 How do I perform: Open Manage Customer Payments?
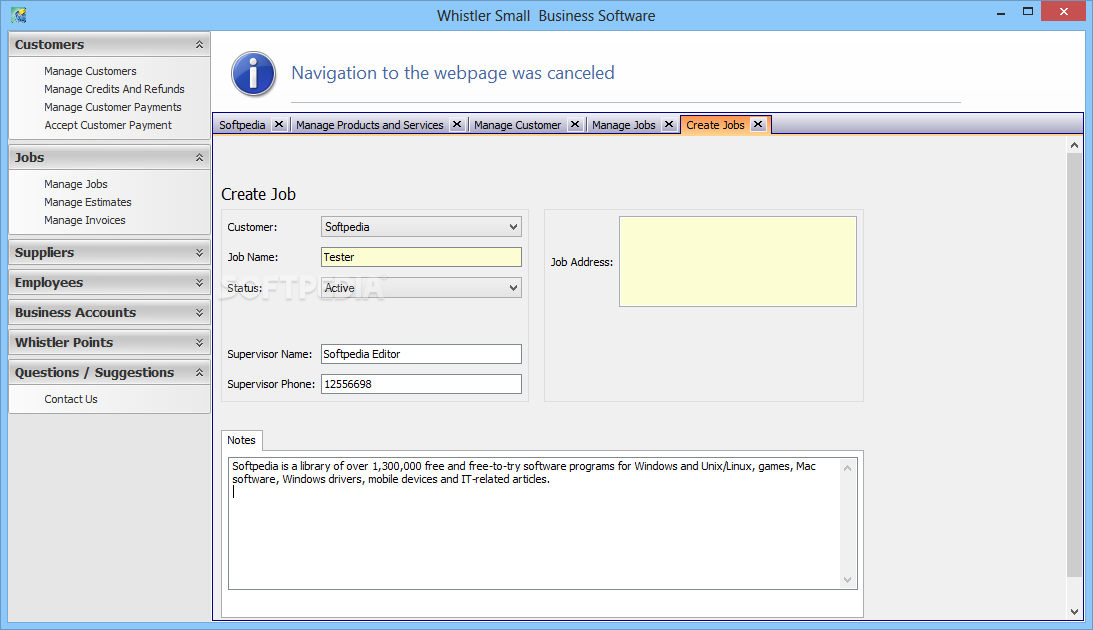click(112, 107)
